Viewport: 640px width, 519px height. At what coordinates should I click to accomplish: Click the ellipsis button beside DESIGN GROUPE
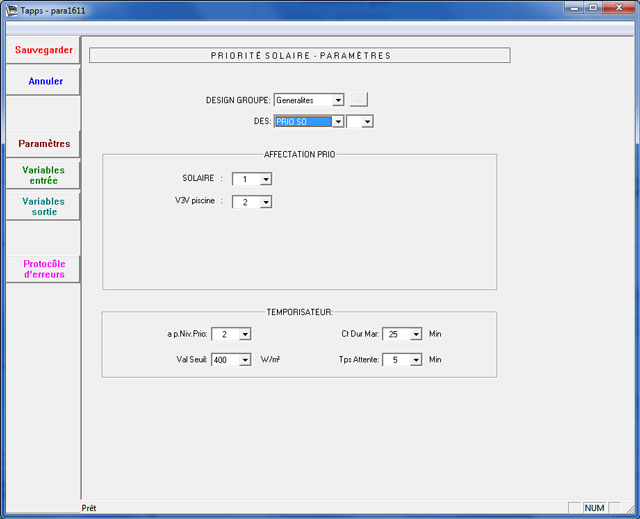[359, 100]
